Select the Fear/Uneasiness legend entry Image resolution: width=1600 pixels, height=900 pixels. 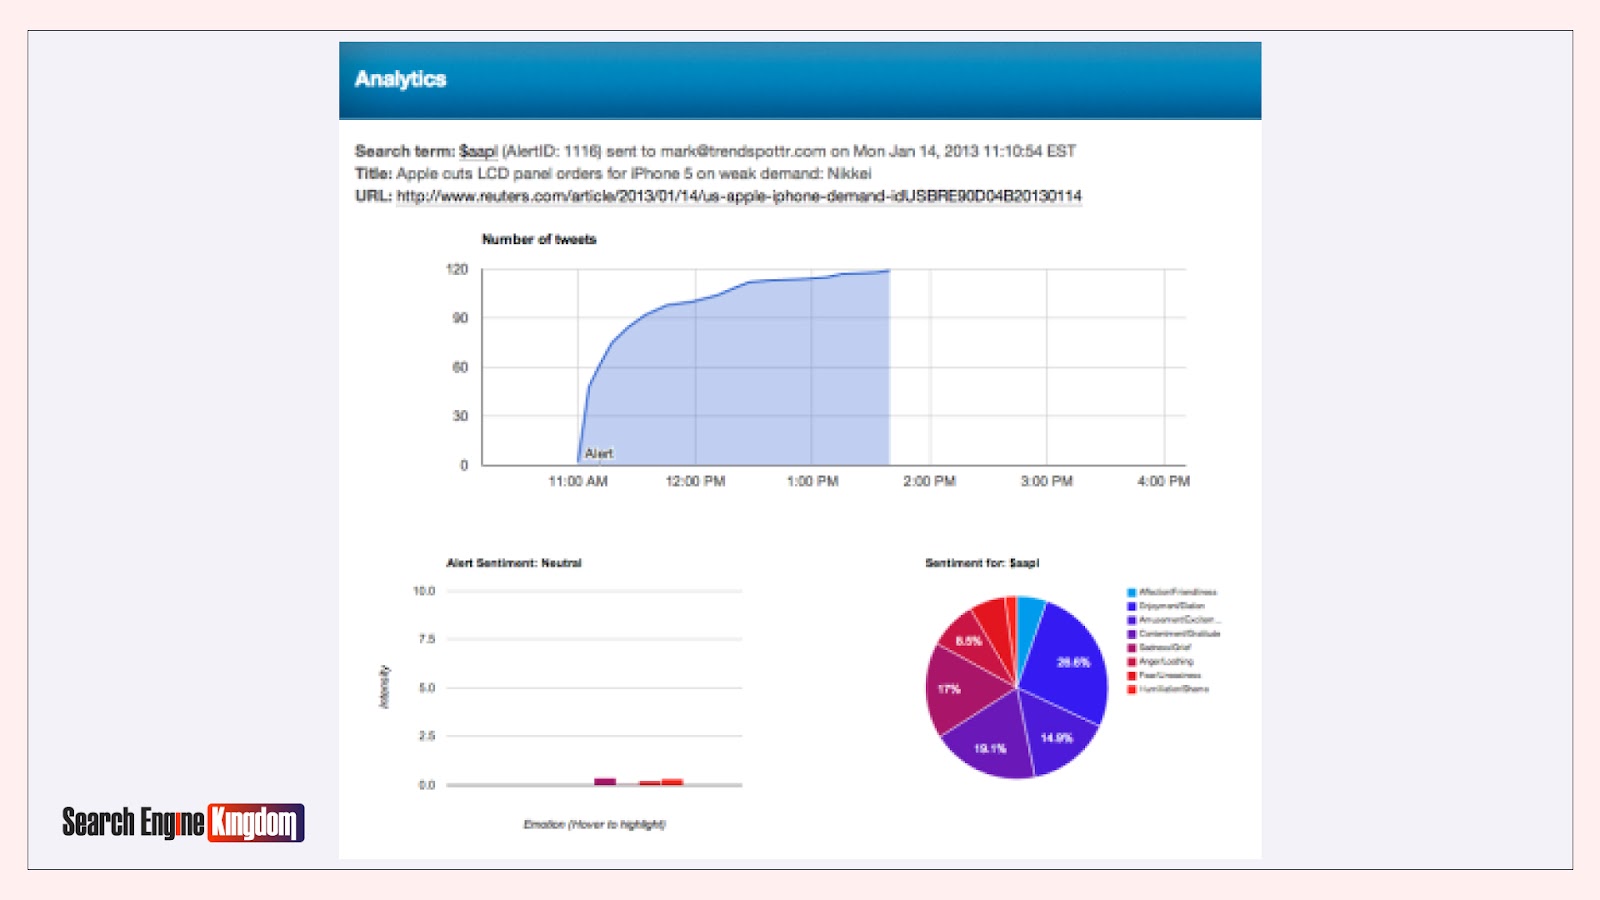coord(1164,675)
